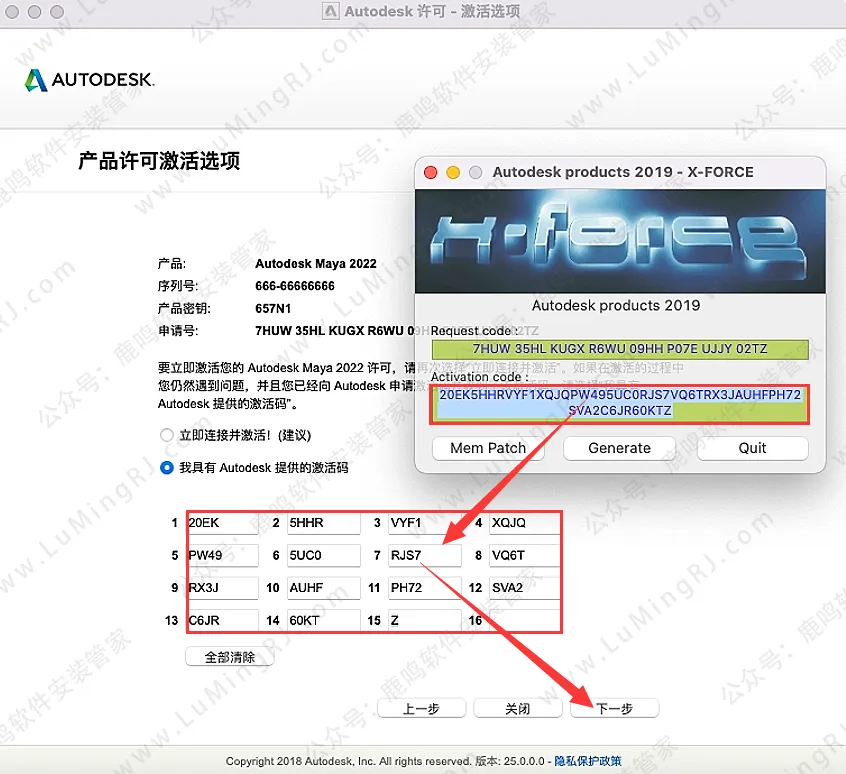846x774 pixels.
Task: Click the 全部清除 (clear all) button
Action: 230,657
